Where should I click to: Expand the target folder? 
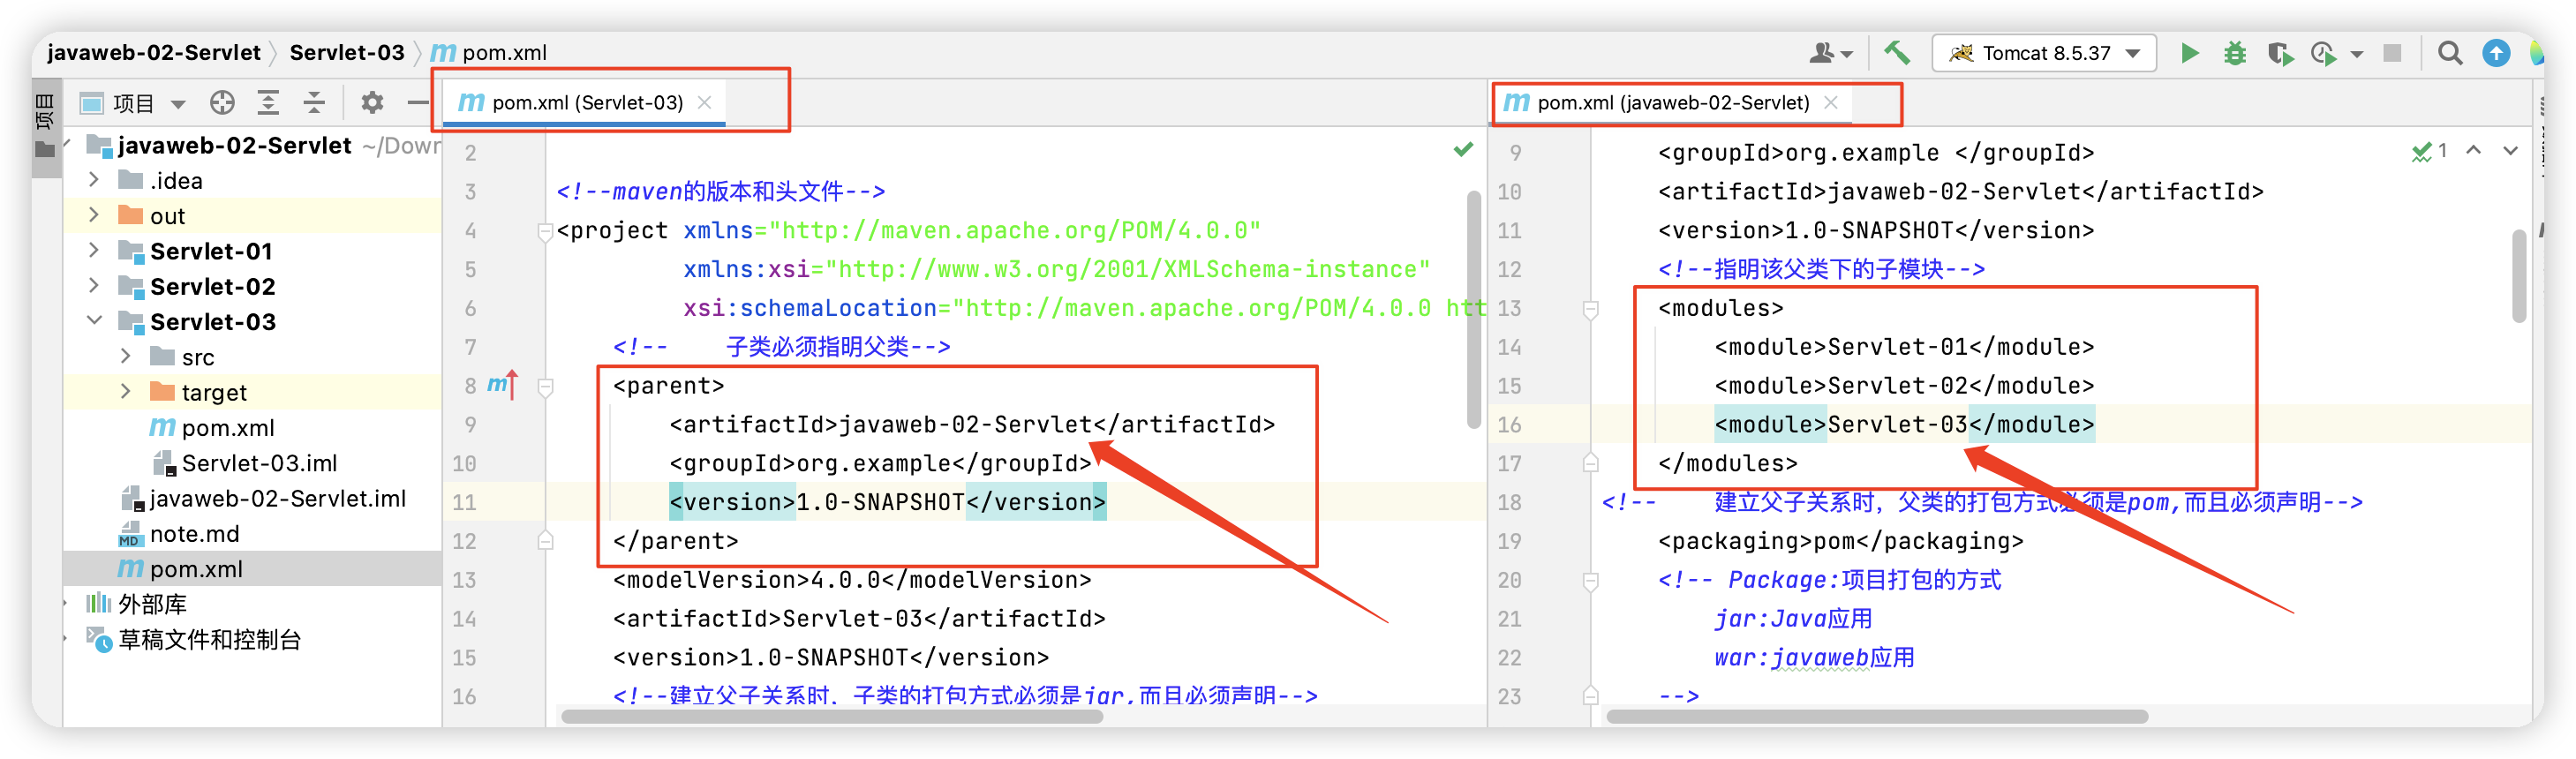click(126, 392)
